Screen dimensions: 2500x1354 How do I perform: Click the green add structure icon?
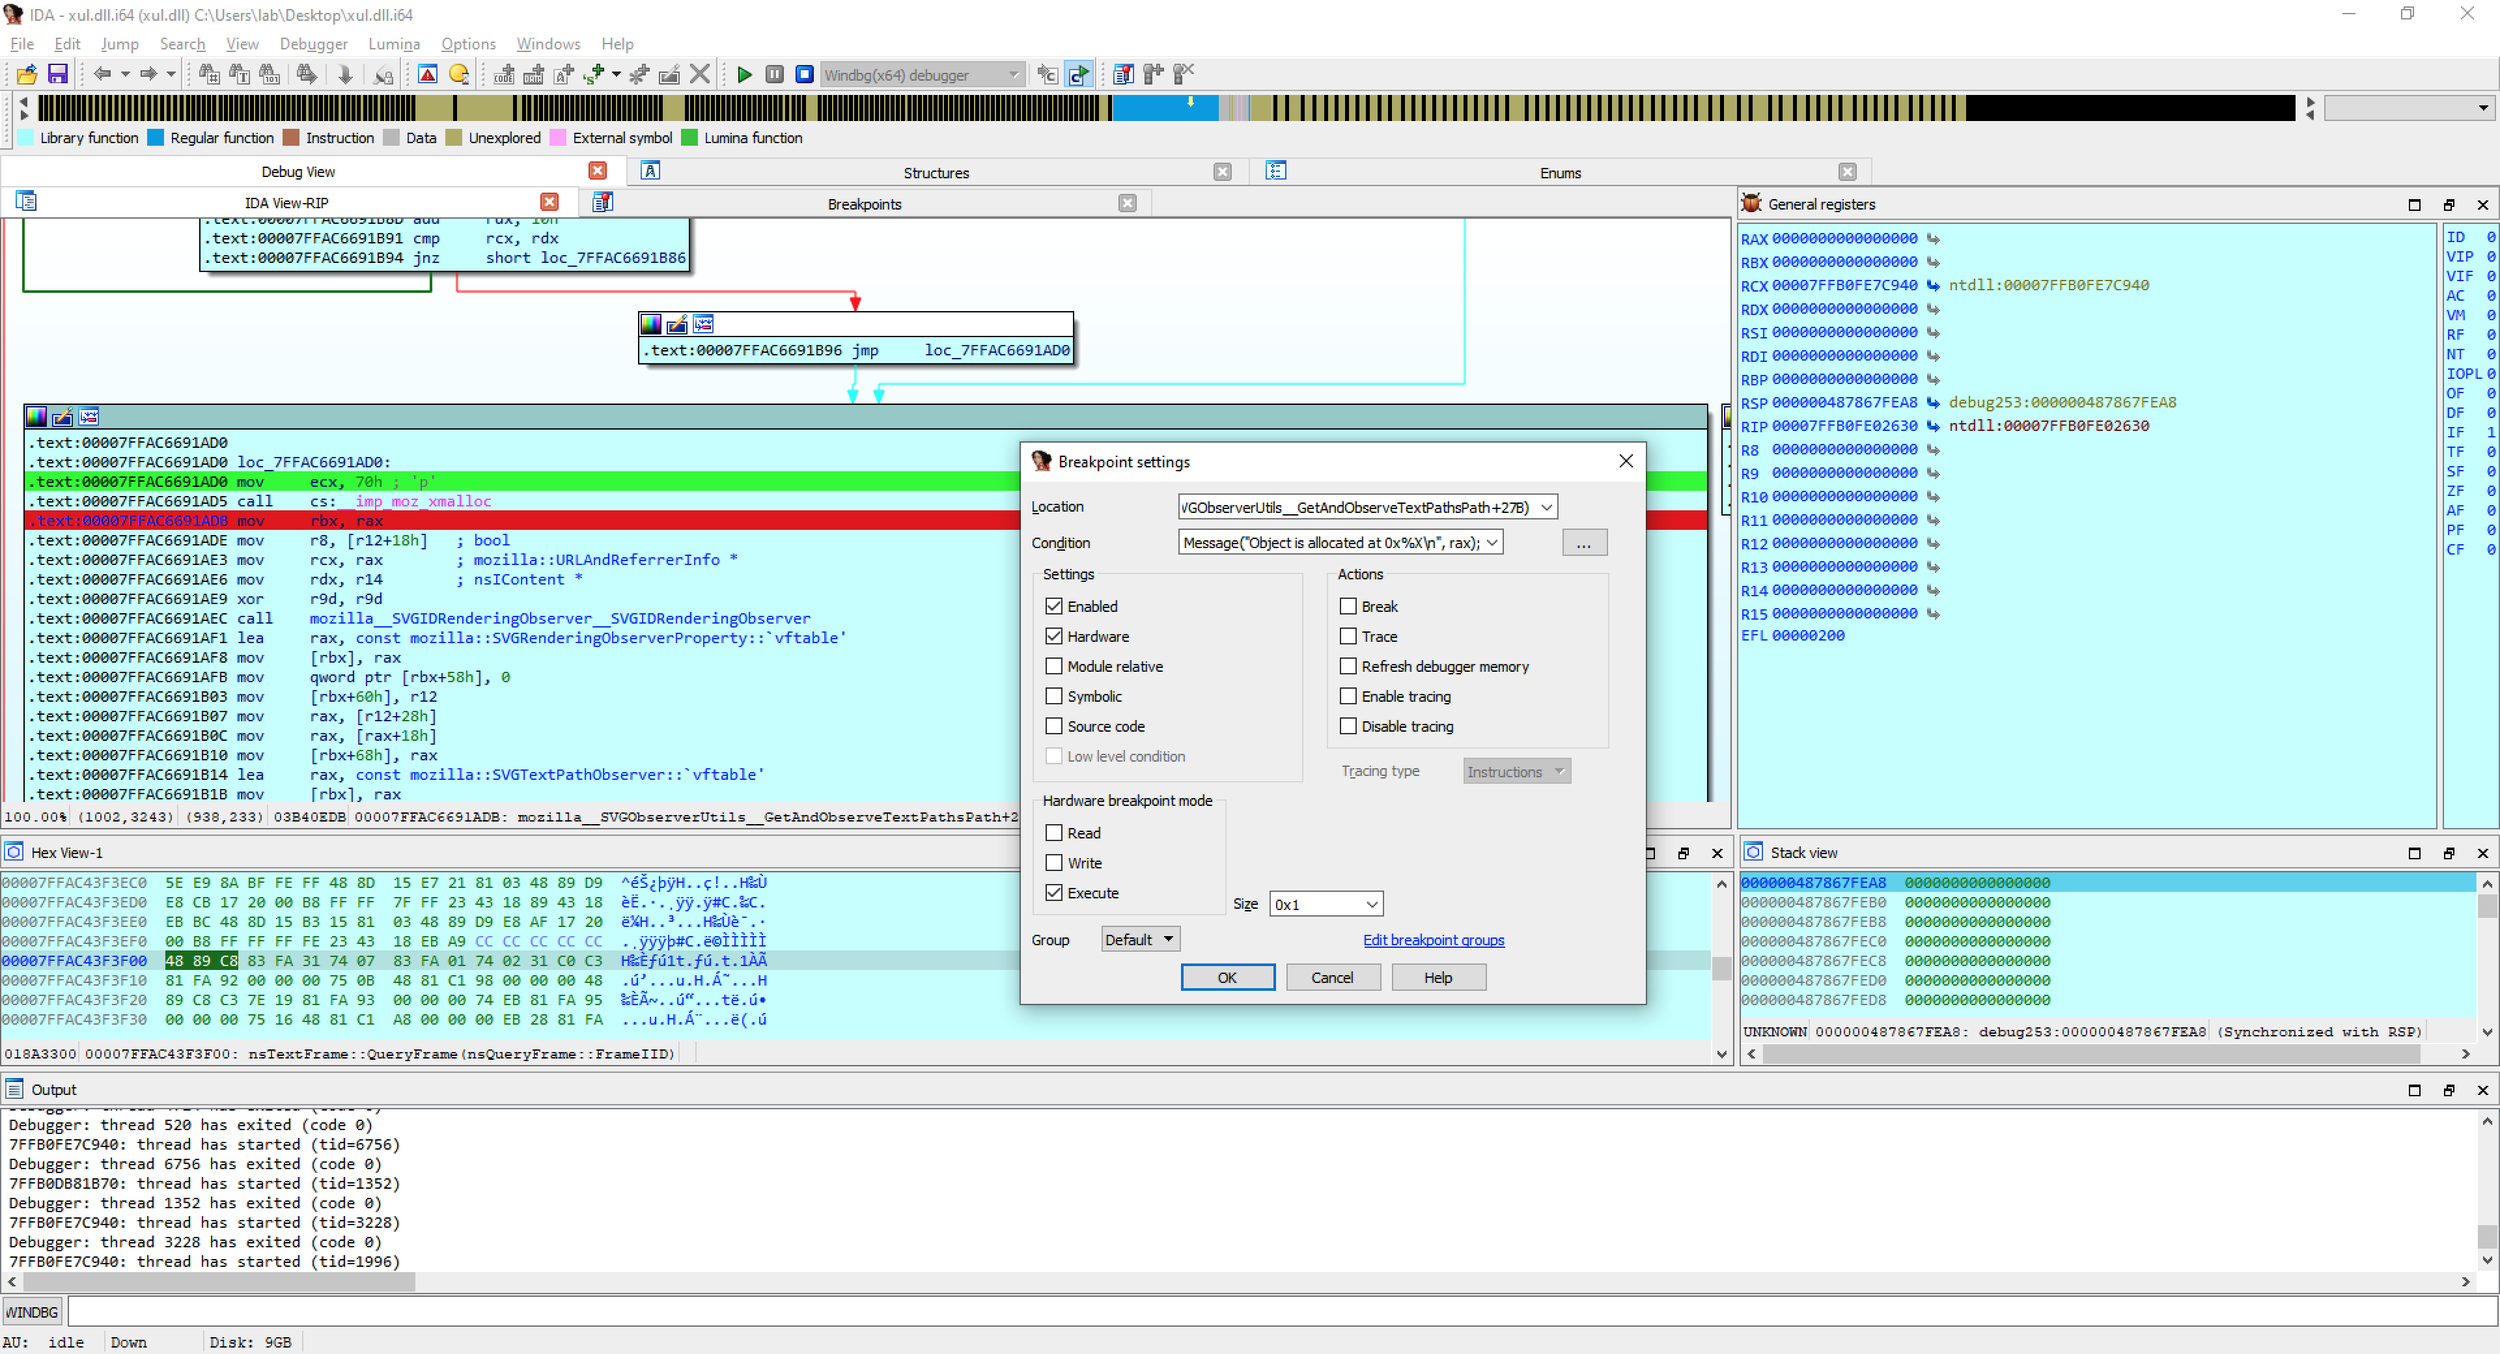click(x=594, y=74)
